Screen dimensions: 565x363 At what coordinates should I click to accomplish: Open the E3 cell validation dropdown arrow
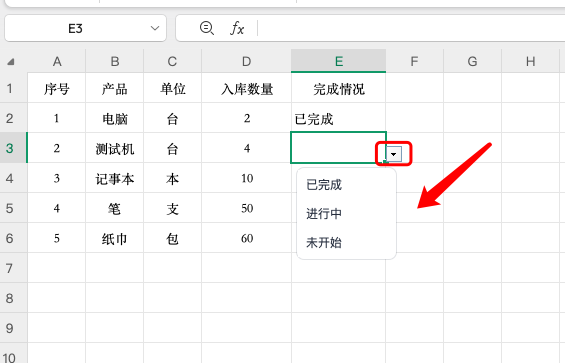click(393, 154)
